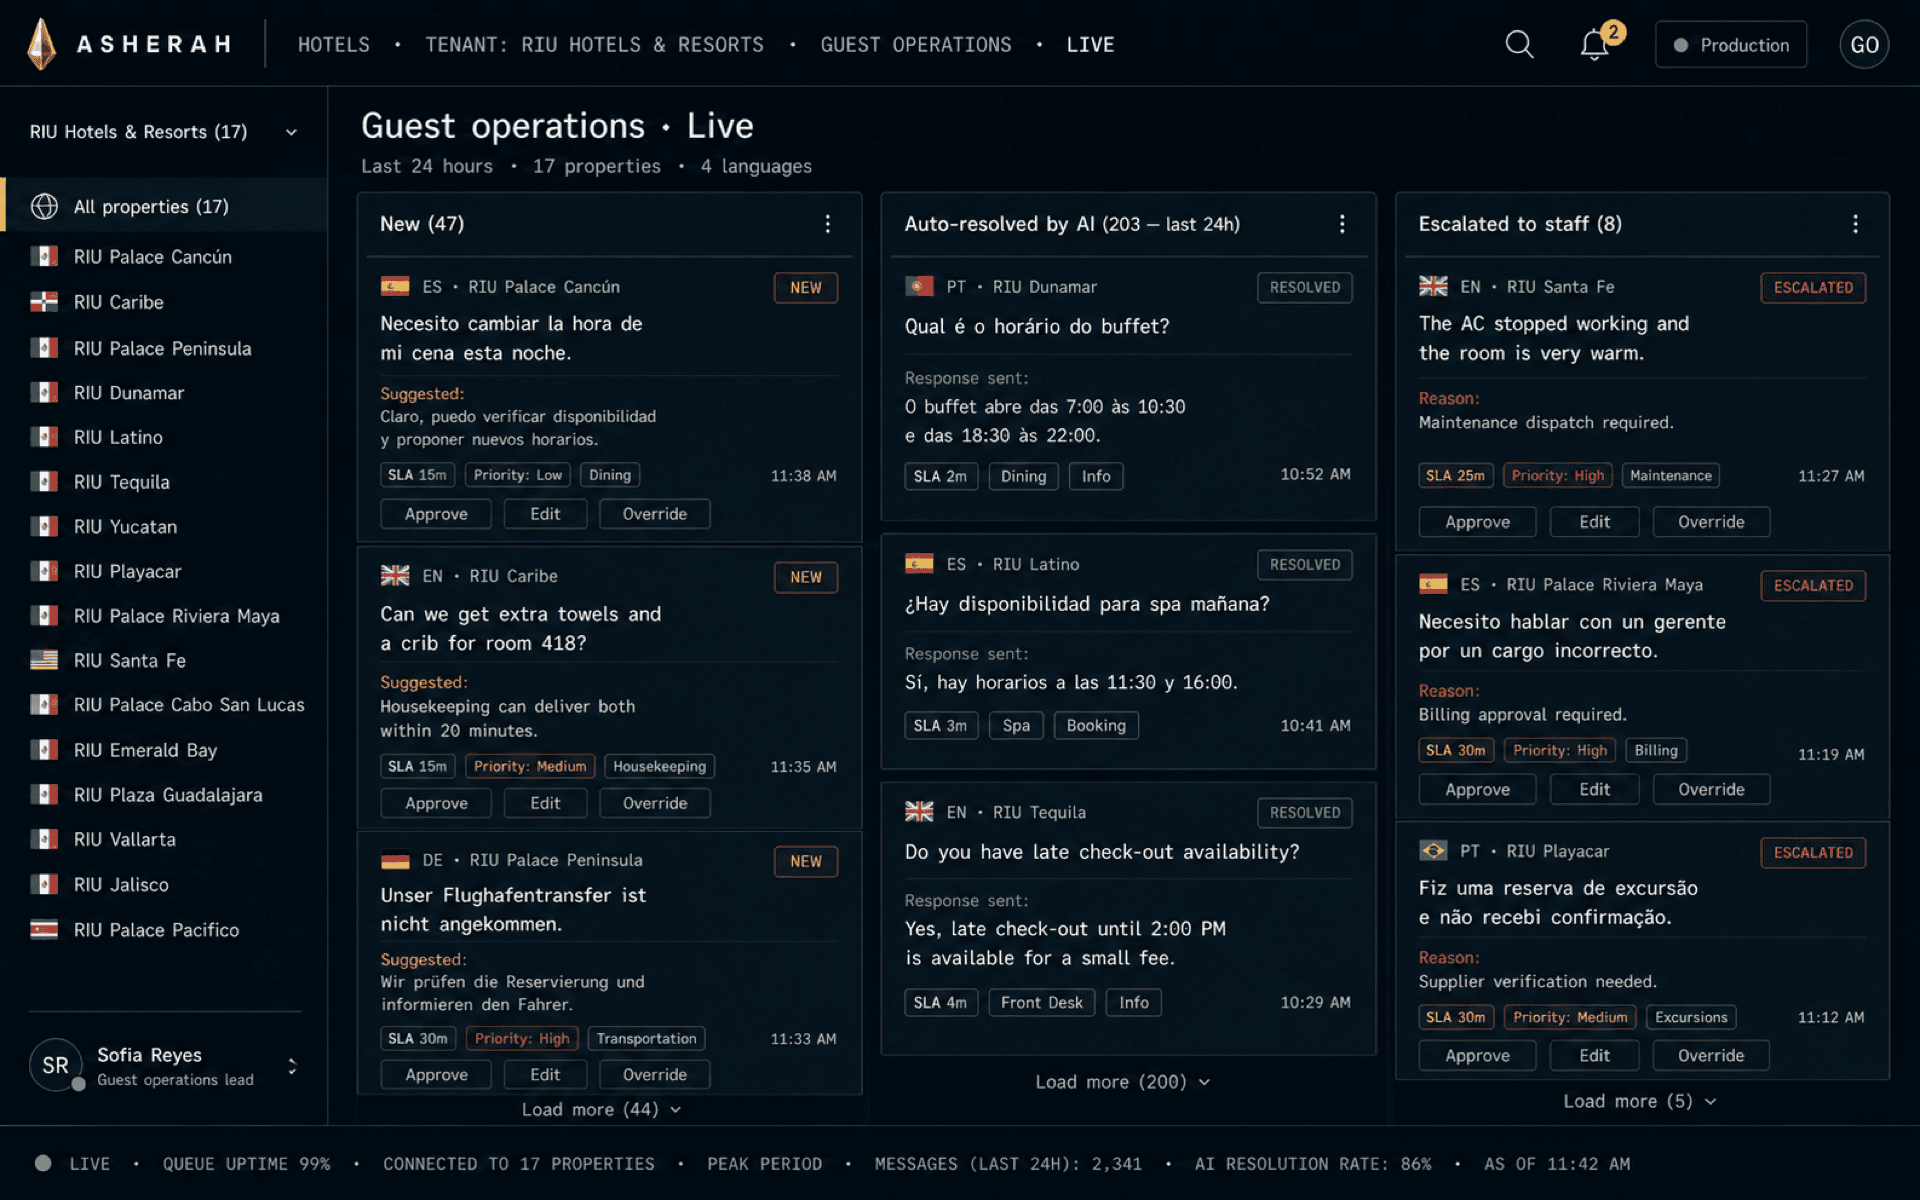
Task: Click Excursions tag on Playacar card
Action: coord(1691,1018)
